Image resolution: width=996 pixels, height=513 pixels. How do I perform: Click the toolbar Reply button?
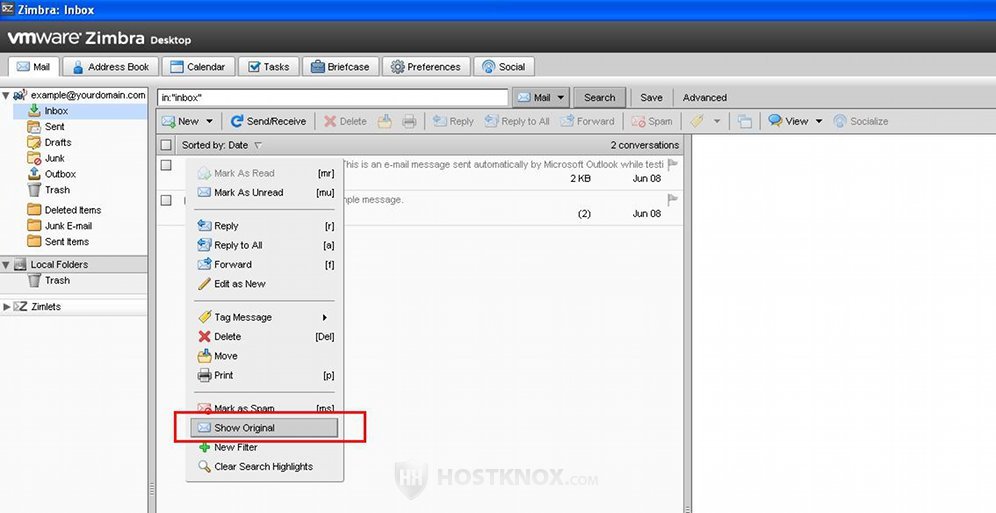click(x=453, y=121)
